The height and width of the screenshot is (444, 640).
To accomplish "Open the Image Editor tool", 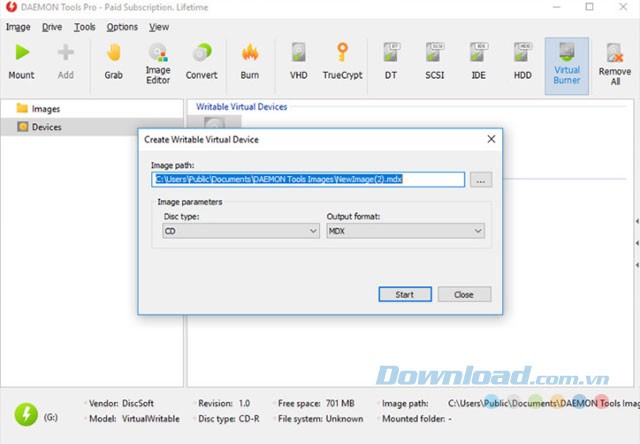I will (x=158, y=62).
